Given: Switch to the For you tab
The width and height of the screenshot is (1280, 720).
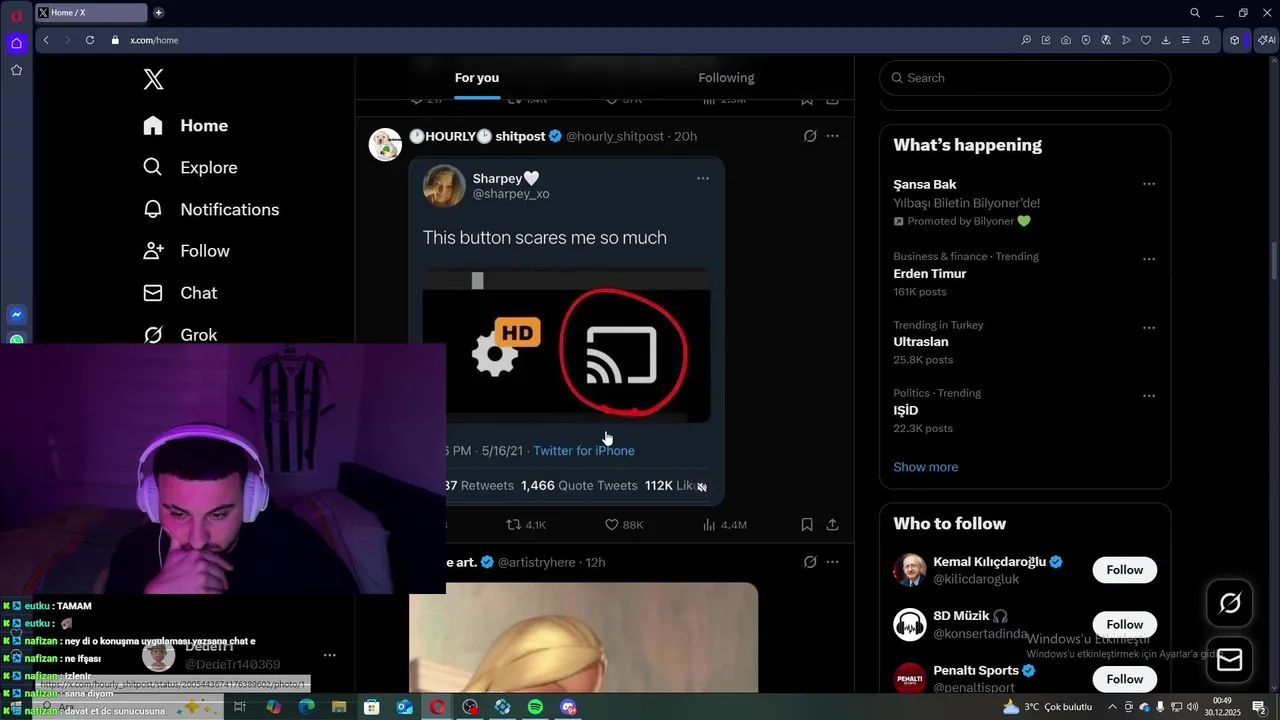Looking at the screenshot, I should (477, 78).
